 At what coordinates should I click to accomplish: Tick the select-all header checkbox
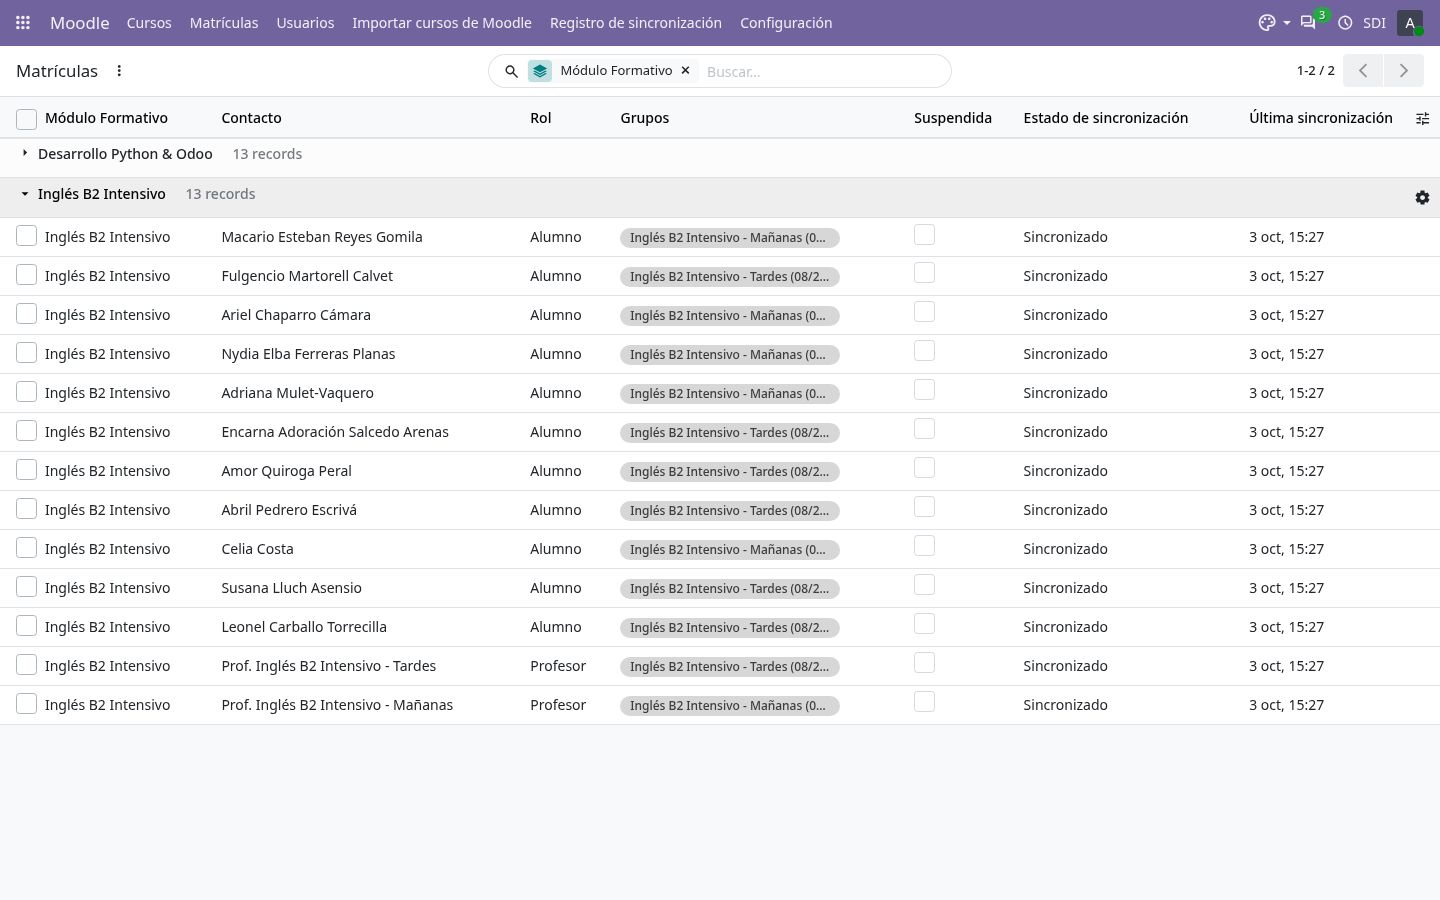[x=27, y=119]
